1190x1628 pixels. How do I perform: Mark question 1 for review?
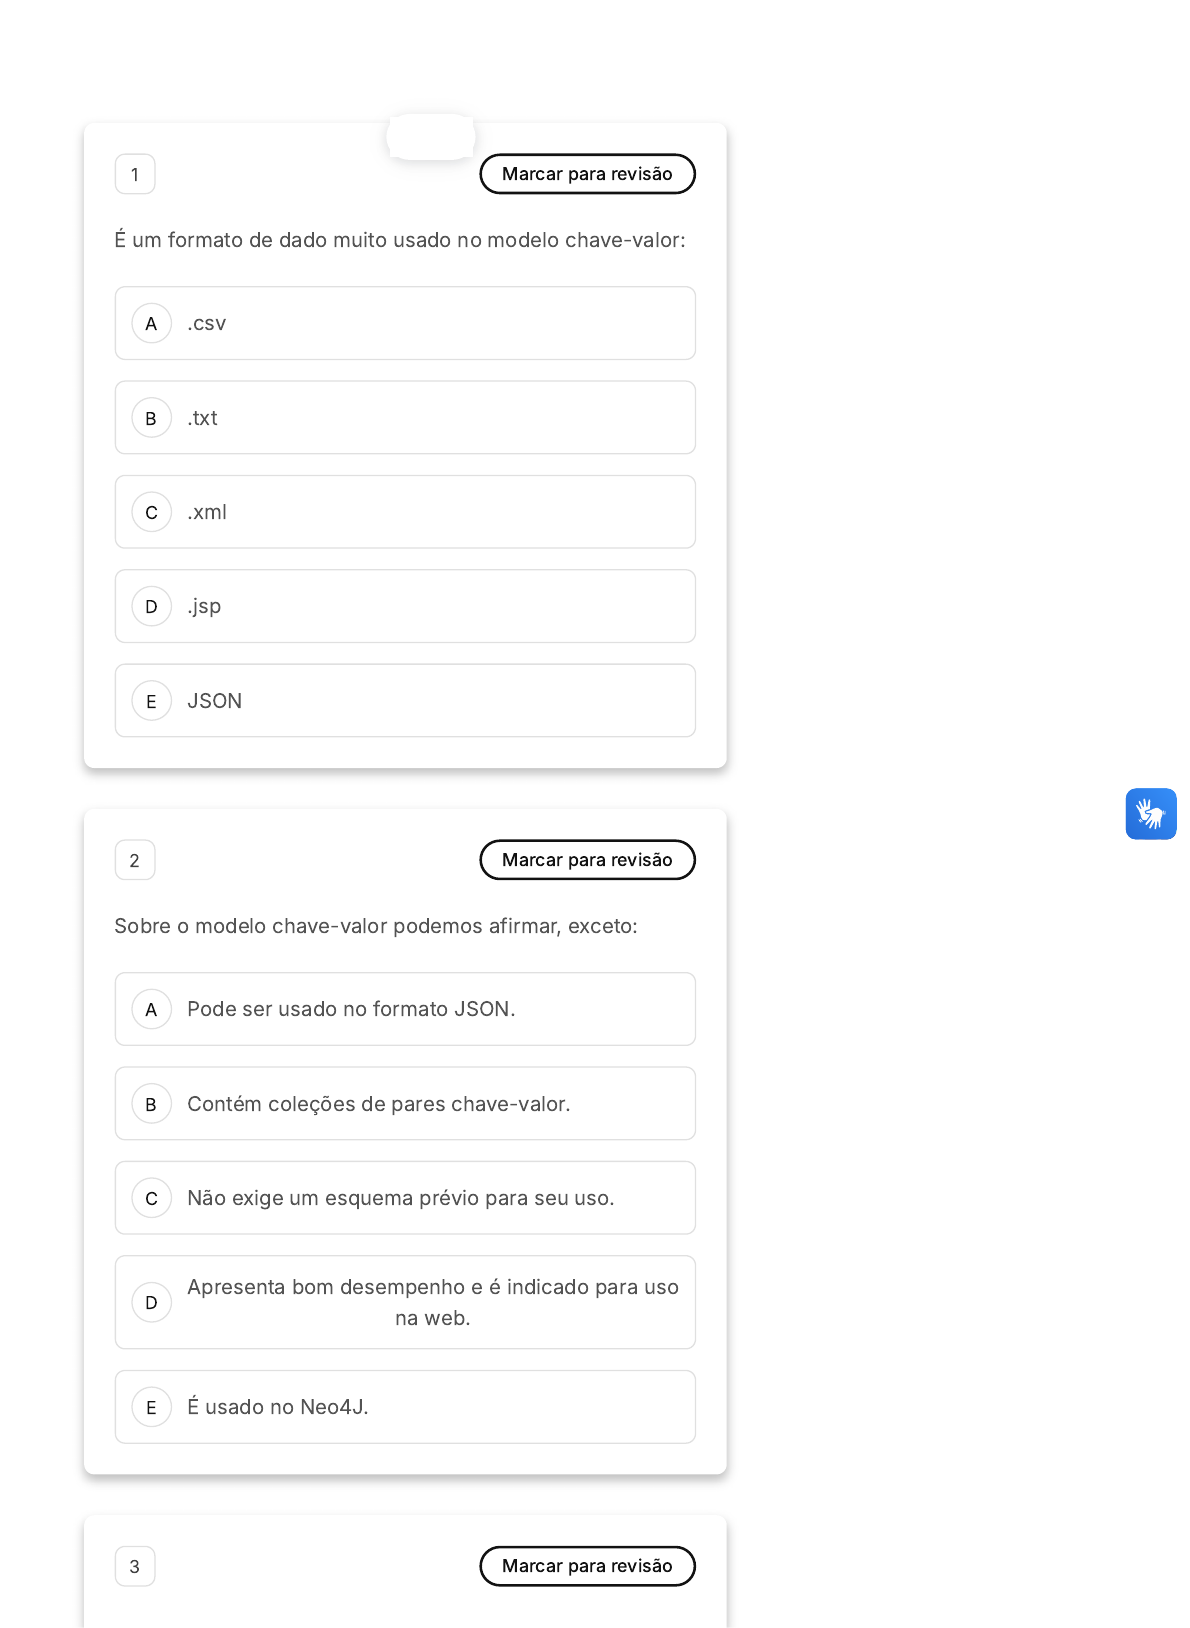coord(587,174)
